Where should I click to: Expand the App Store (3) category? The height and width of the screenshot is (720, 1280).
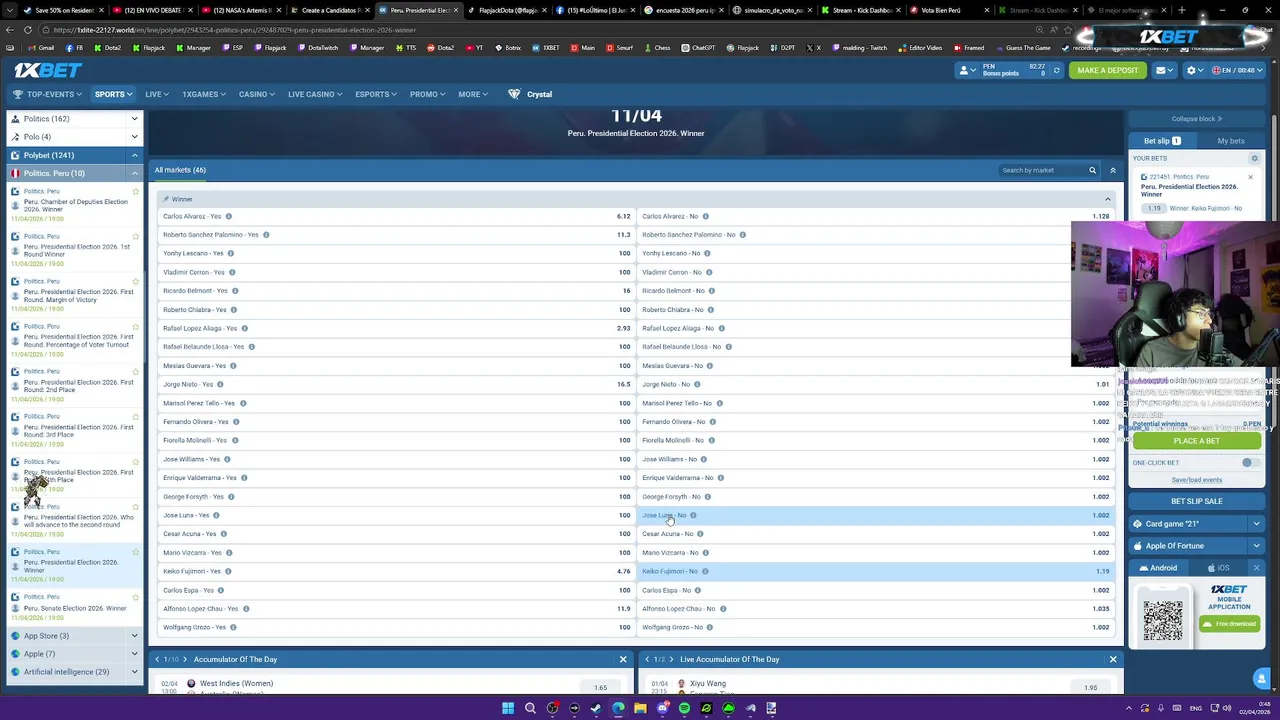(134, 636)
